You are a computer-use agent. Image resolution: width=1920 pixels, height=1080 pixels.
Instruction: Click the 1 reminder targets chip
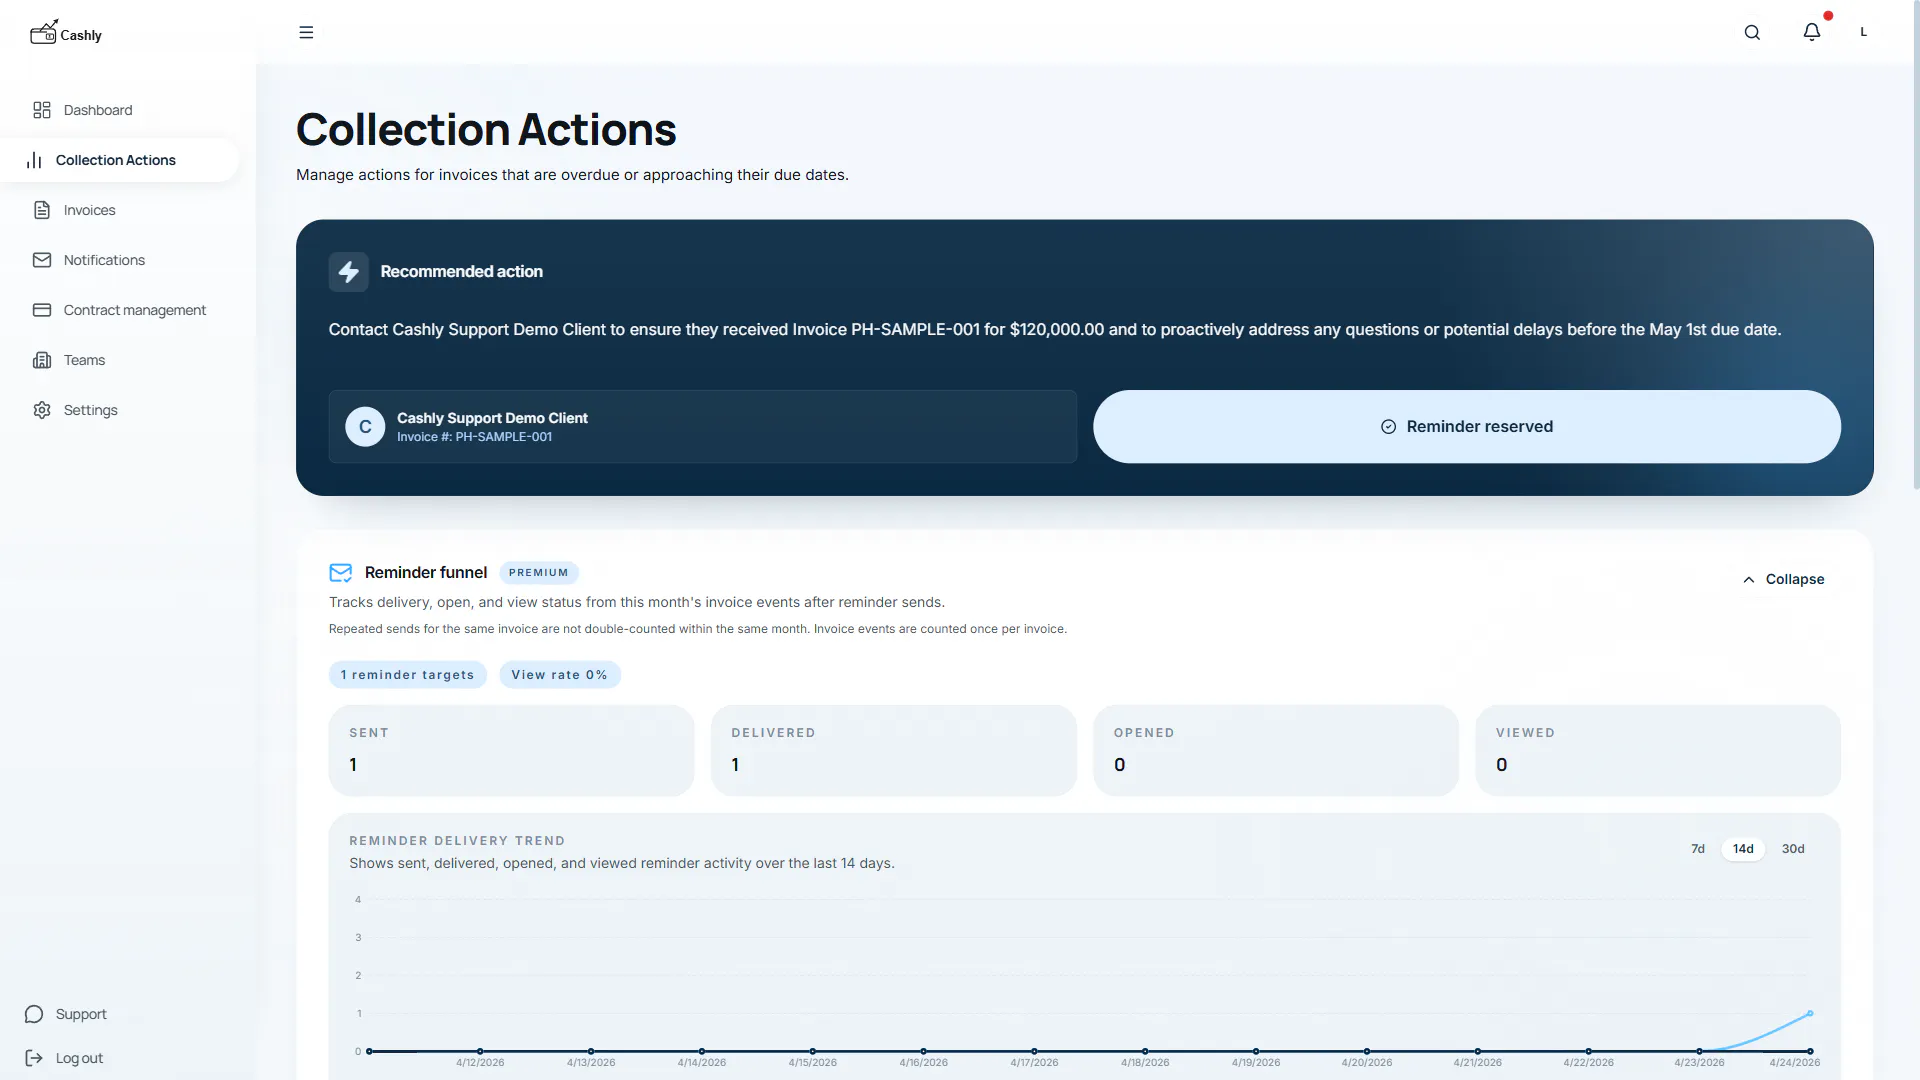pyautogui.click(x=408, y=675)
